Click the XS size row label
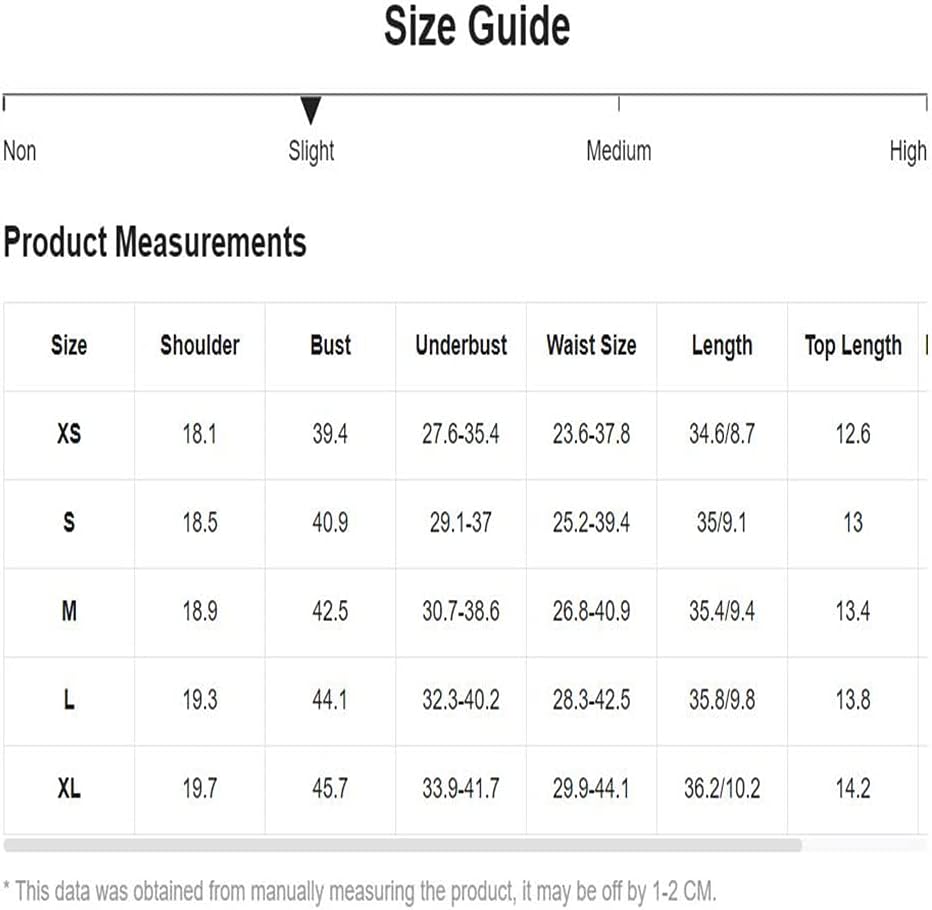932x910 pixels. pos(69,434)
